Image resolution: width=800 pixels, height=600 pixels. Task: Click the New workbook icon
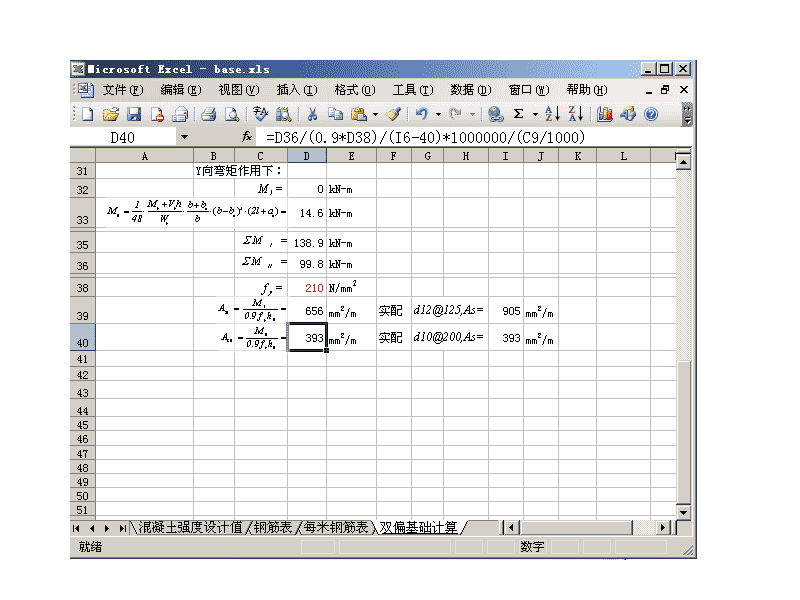(88, 114)
